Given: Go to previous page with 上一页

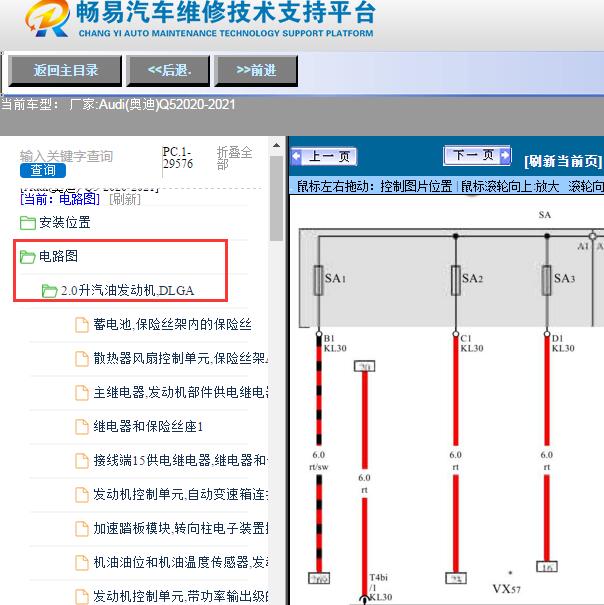Looking at the screenshot, I should pyautogui.click(x=324, y=157).
